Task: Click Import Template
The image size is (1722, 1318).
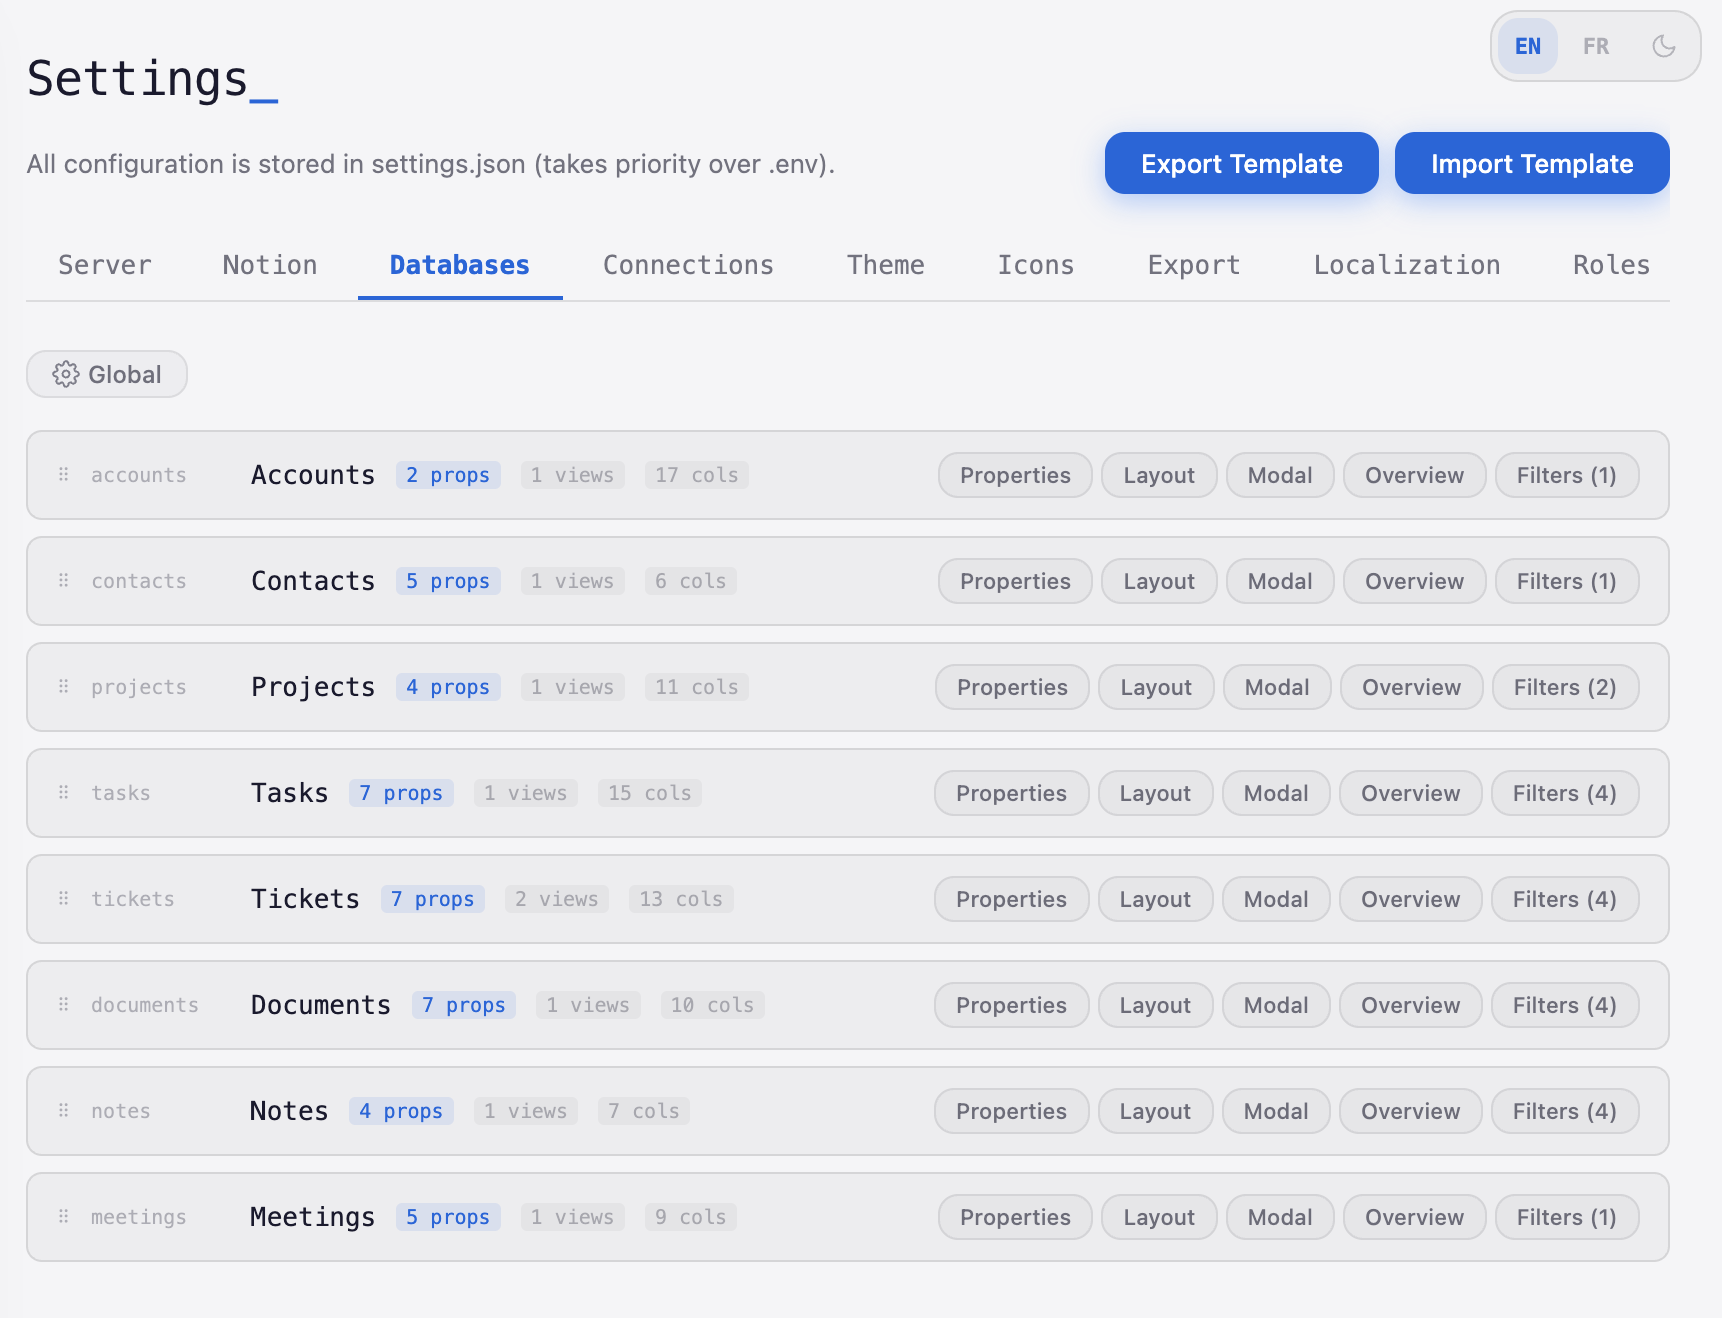Action: [x=1531, y=163]
